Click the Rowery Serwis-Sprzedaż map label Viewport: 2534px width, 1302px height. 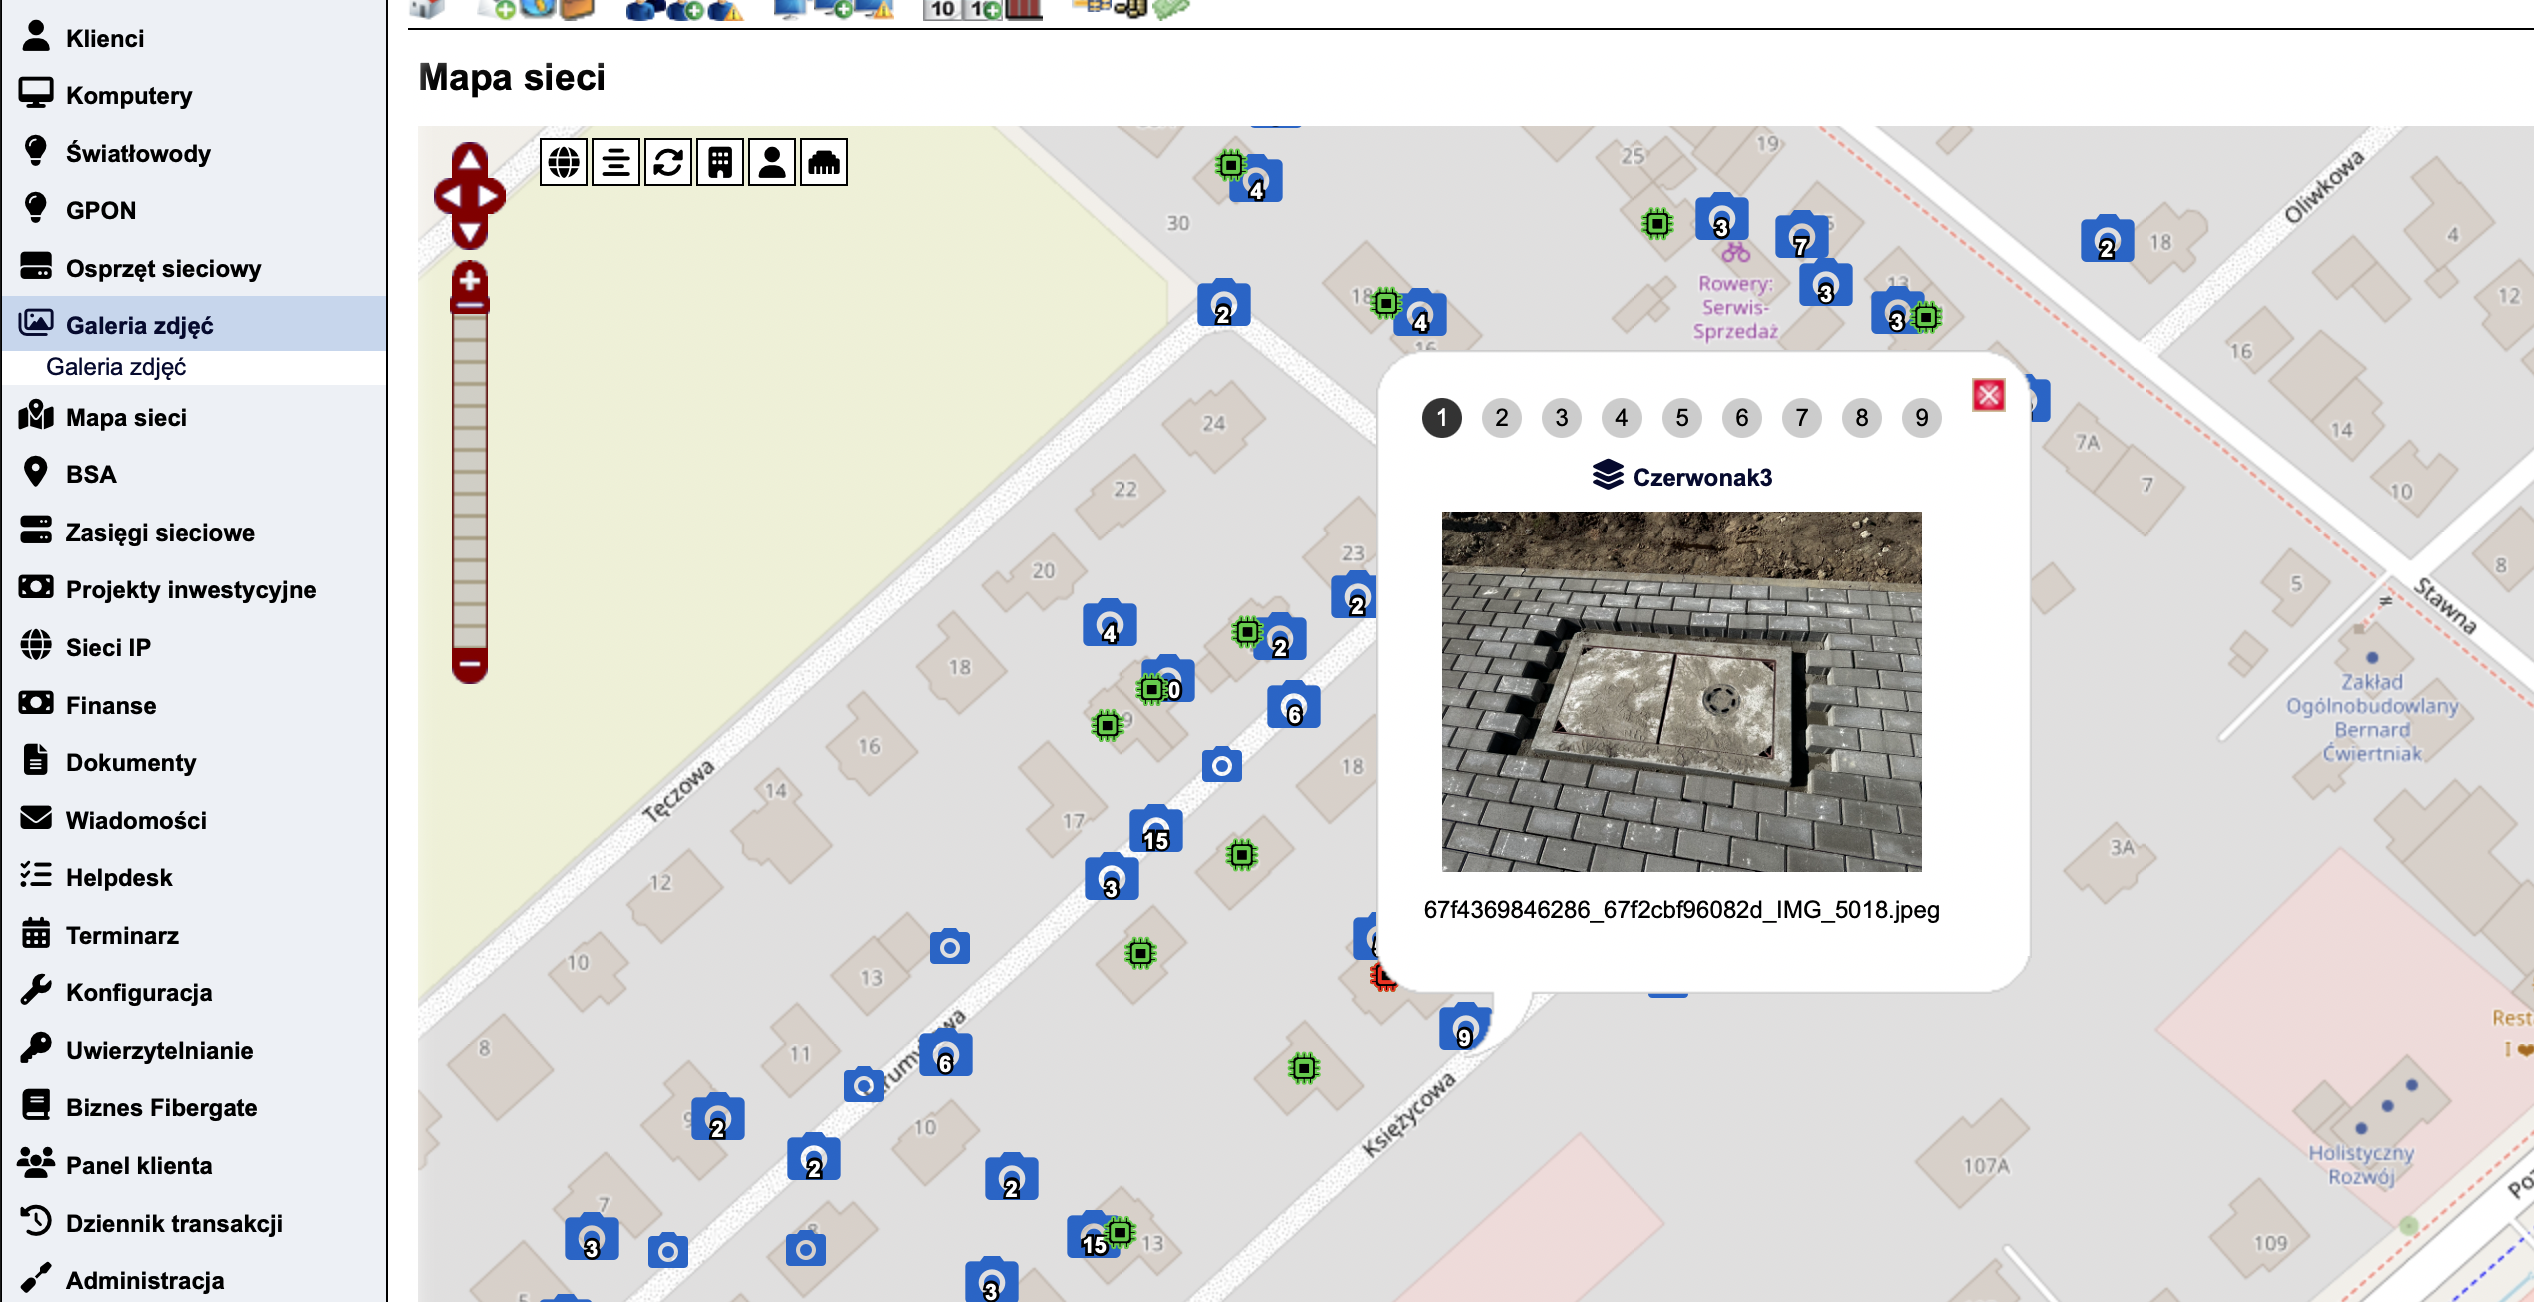click(x=1735, y=307)
